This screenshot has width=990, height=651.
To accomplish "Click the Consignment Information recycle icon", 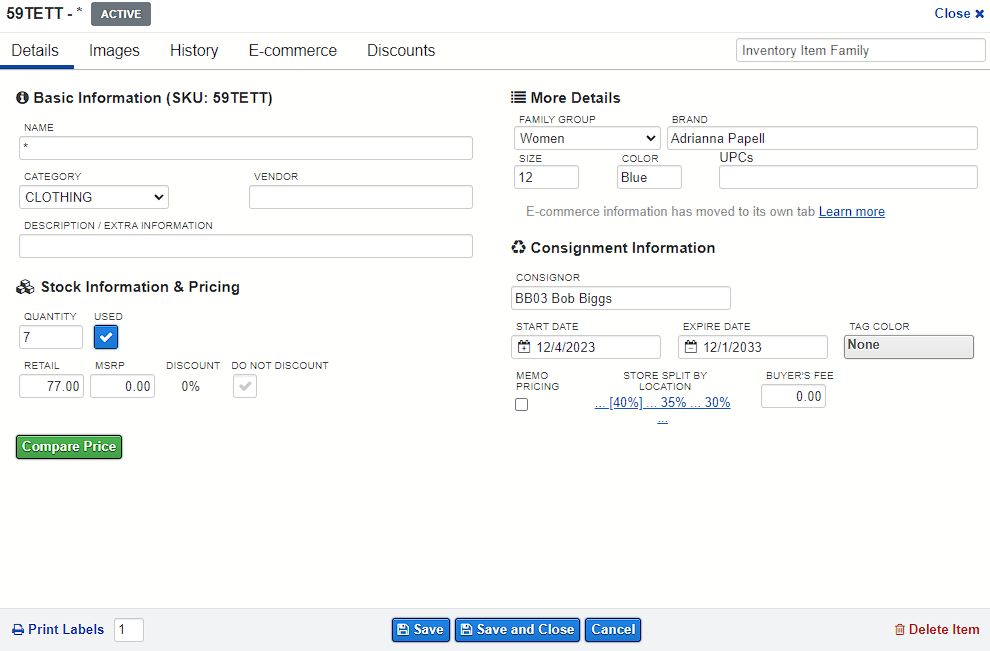I will coord(518,247).
